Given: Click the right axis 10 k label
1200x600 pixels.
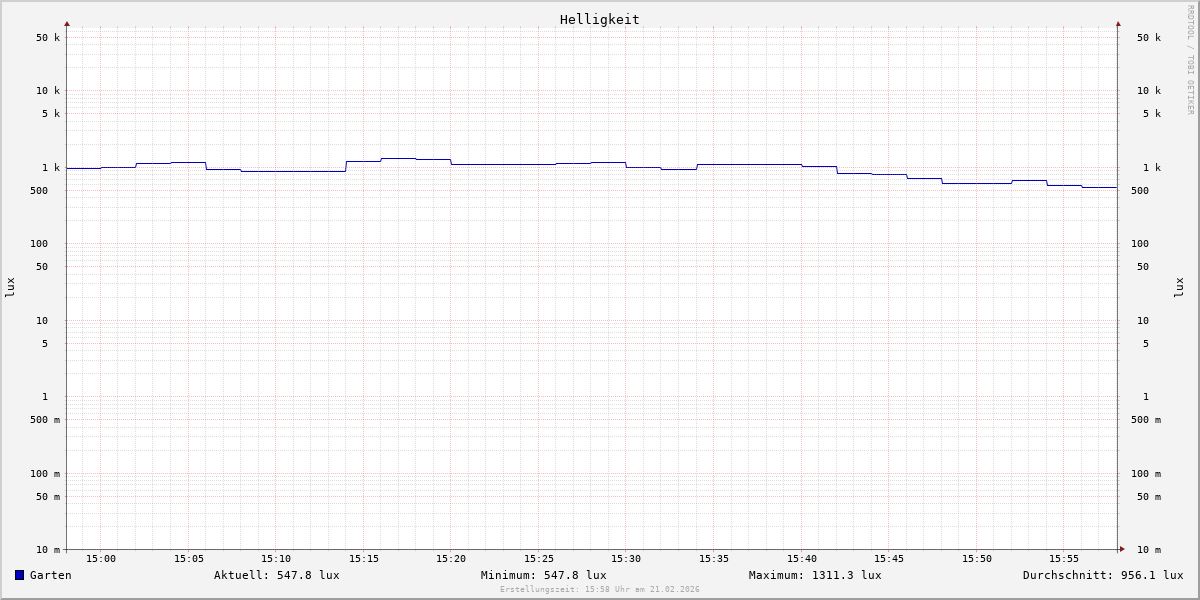Looking at the screenshot, I should 1149,90.
